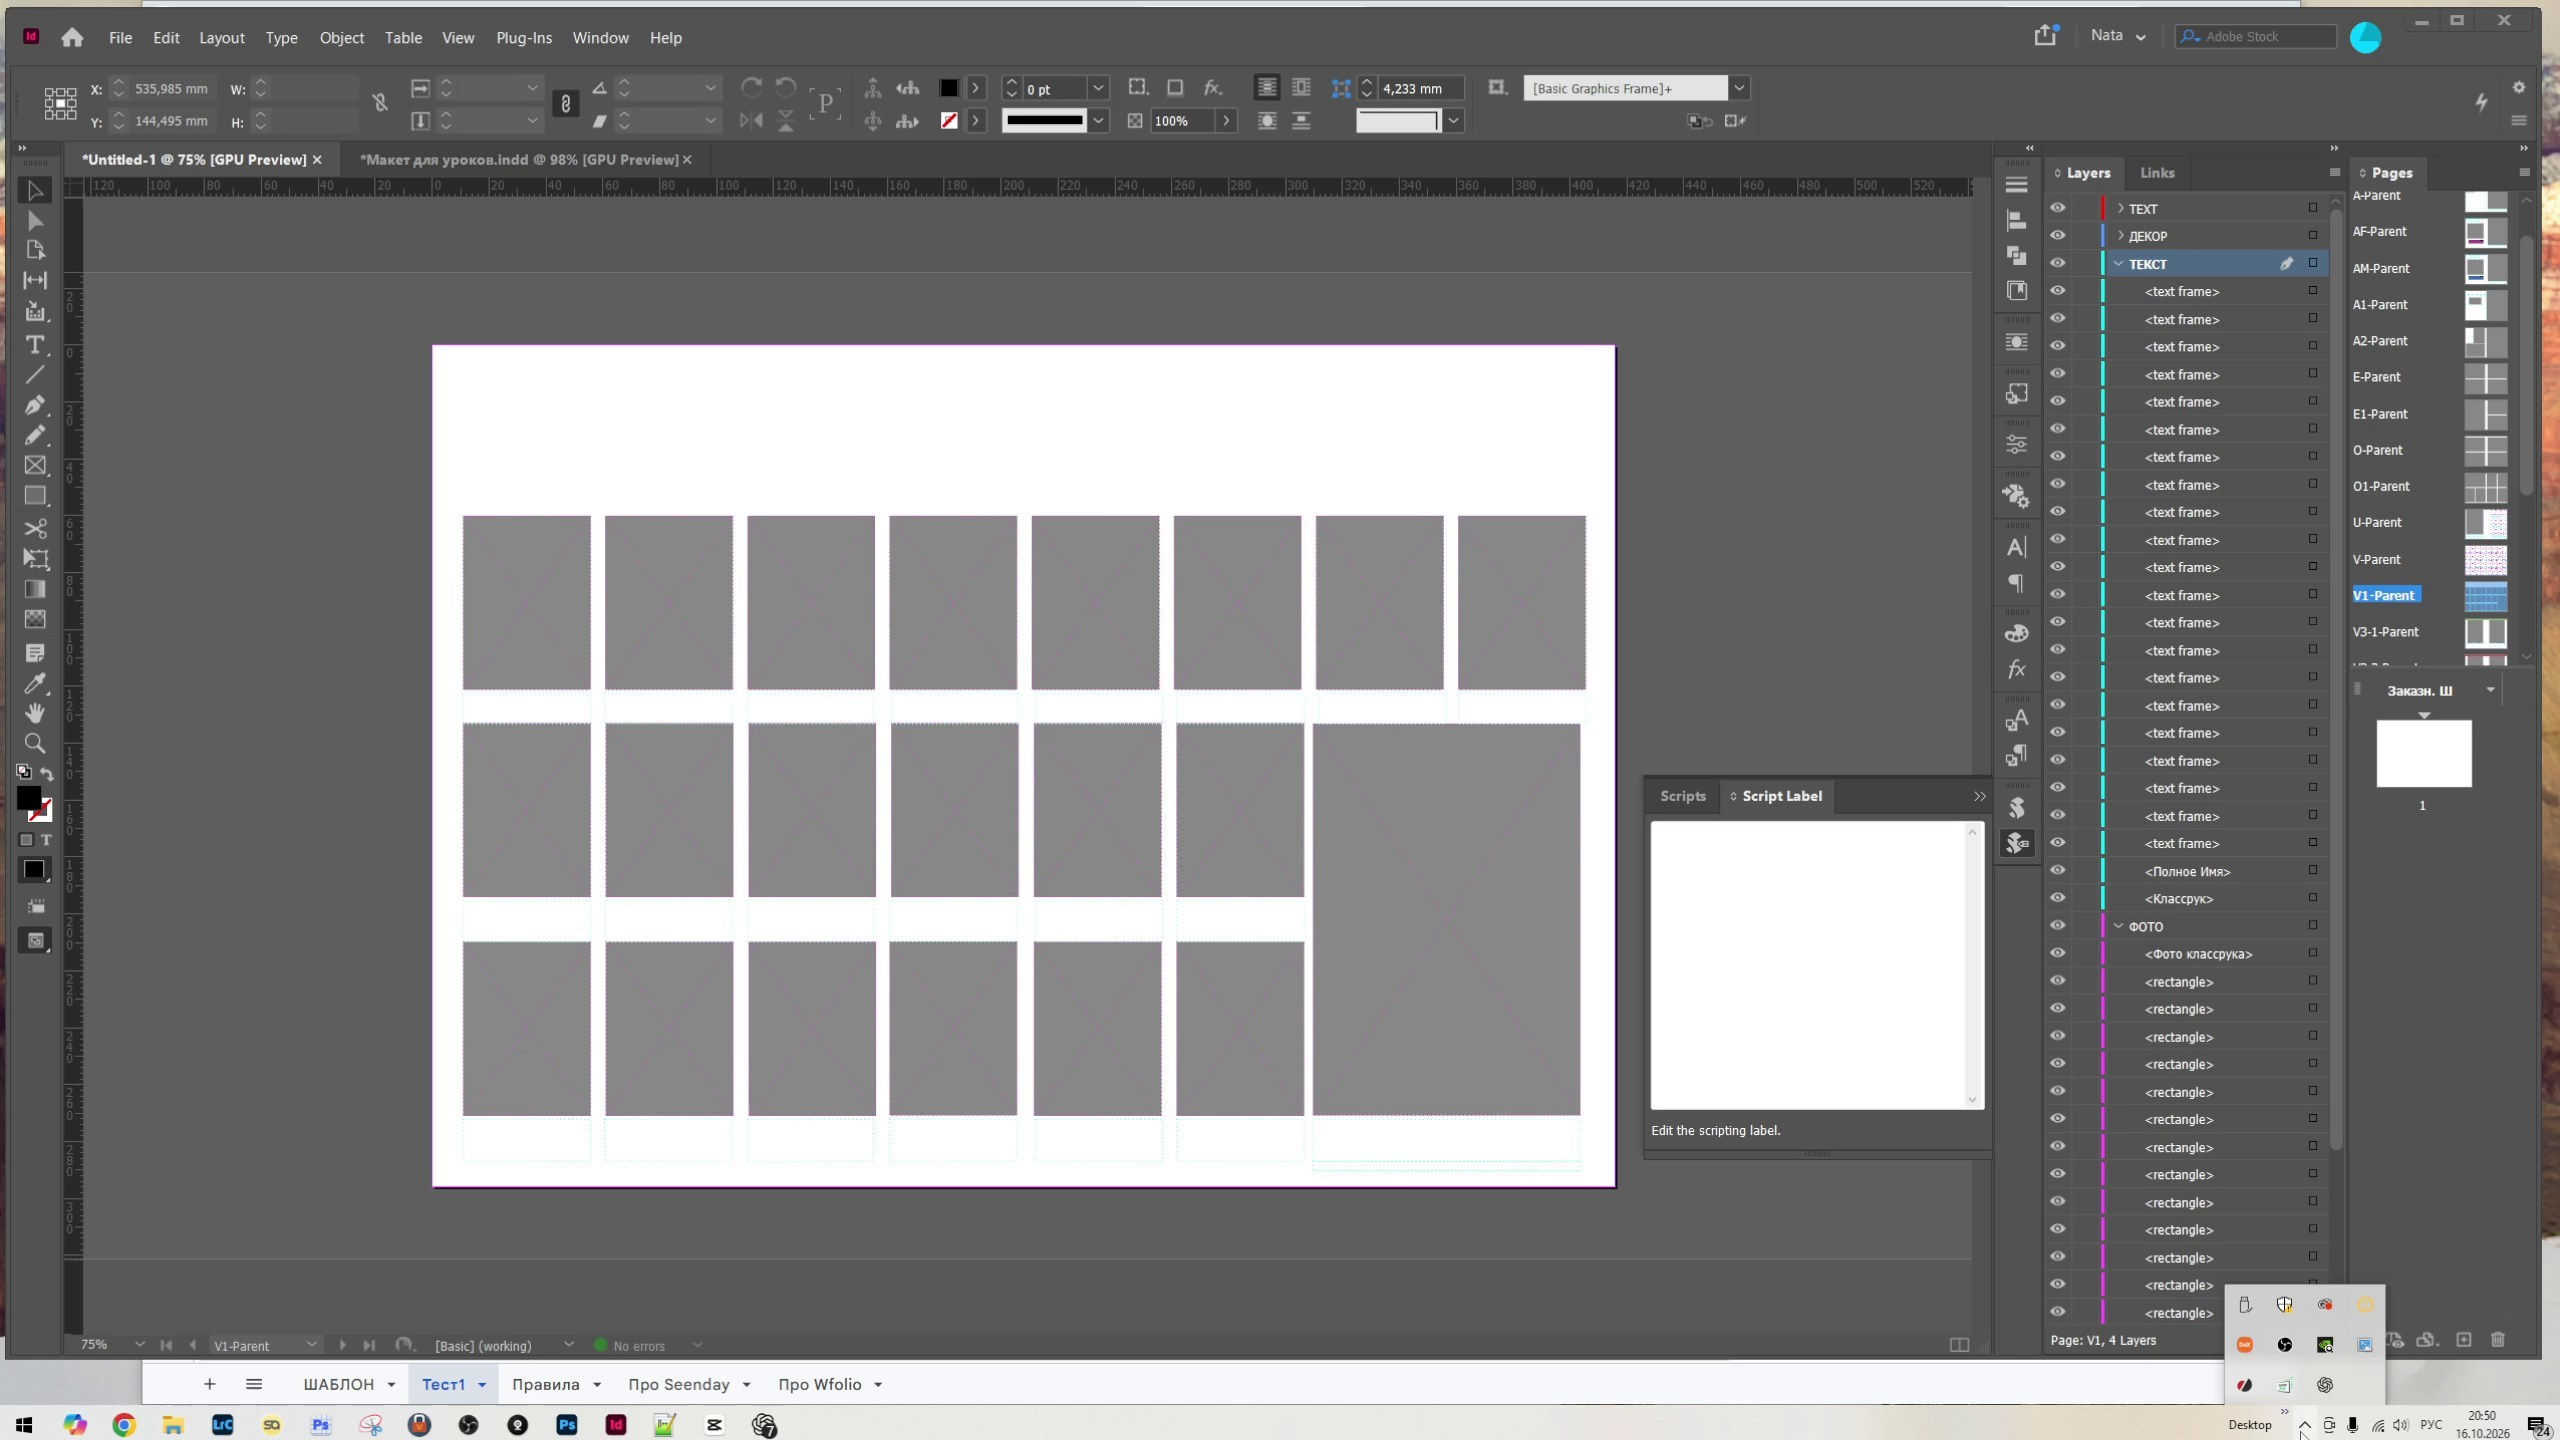
Task: Select the Direct Selection tool
Action: click(35, 221)
